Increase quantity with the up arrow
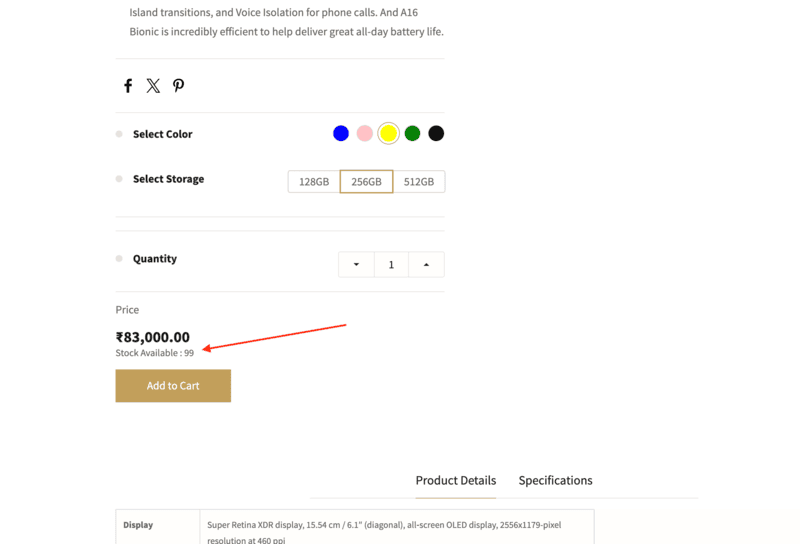The width and height of the screenshot is (800, 544). [426, 265]
